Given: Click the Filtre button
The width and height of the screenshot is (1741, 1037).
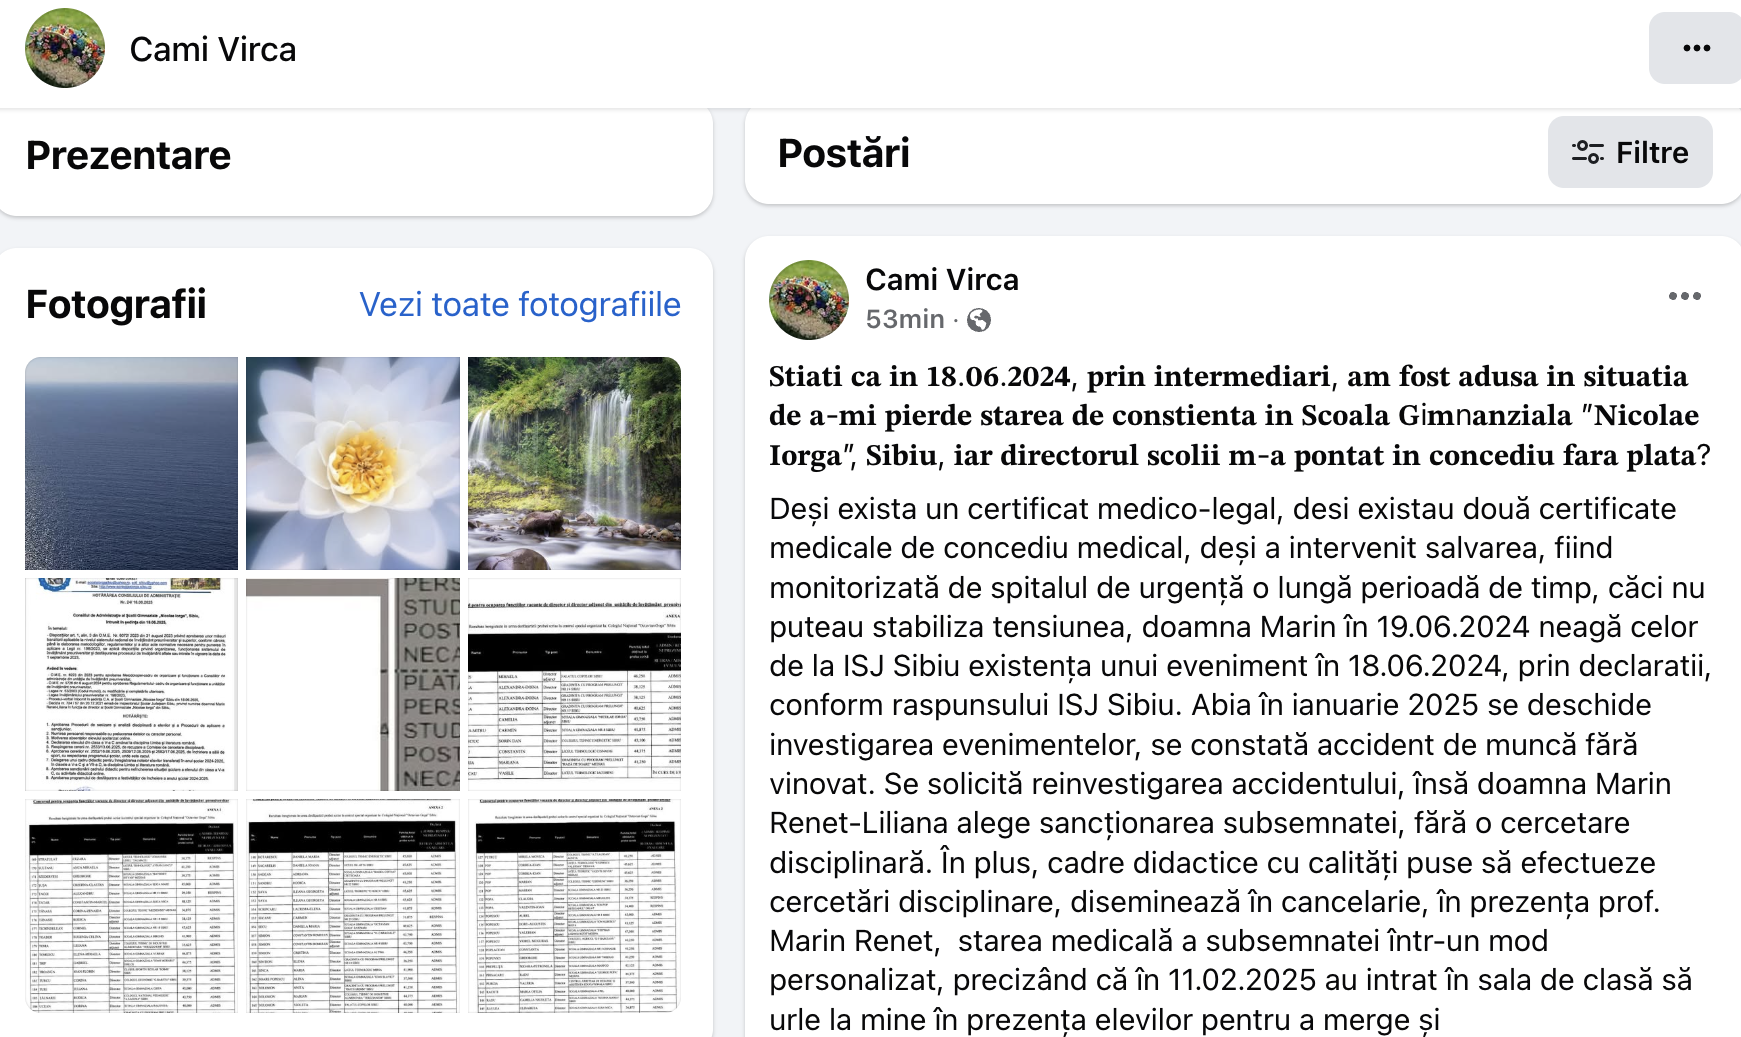Looking at the screenshot, I should pyautogui.click(x=1630, y=152).
